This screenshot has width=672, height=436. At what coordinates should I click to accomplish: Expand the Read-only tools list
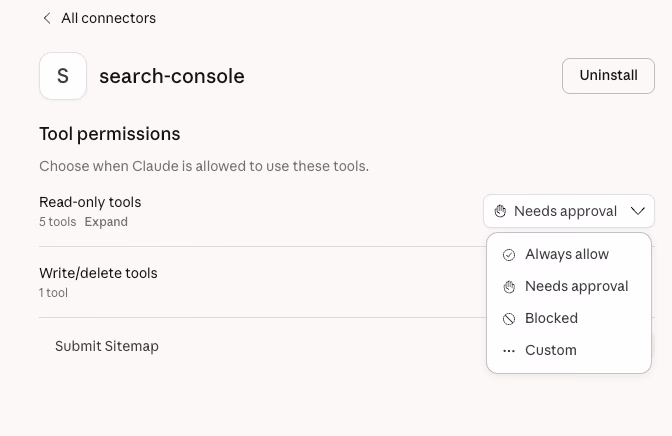pyautogui.click(x=106, y=222)
